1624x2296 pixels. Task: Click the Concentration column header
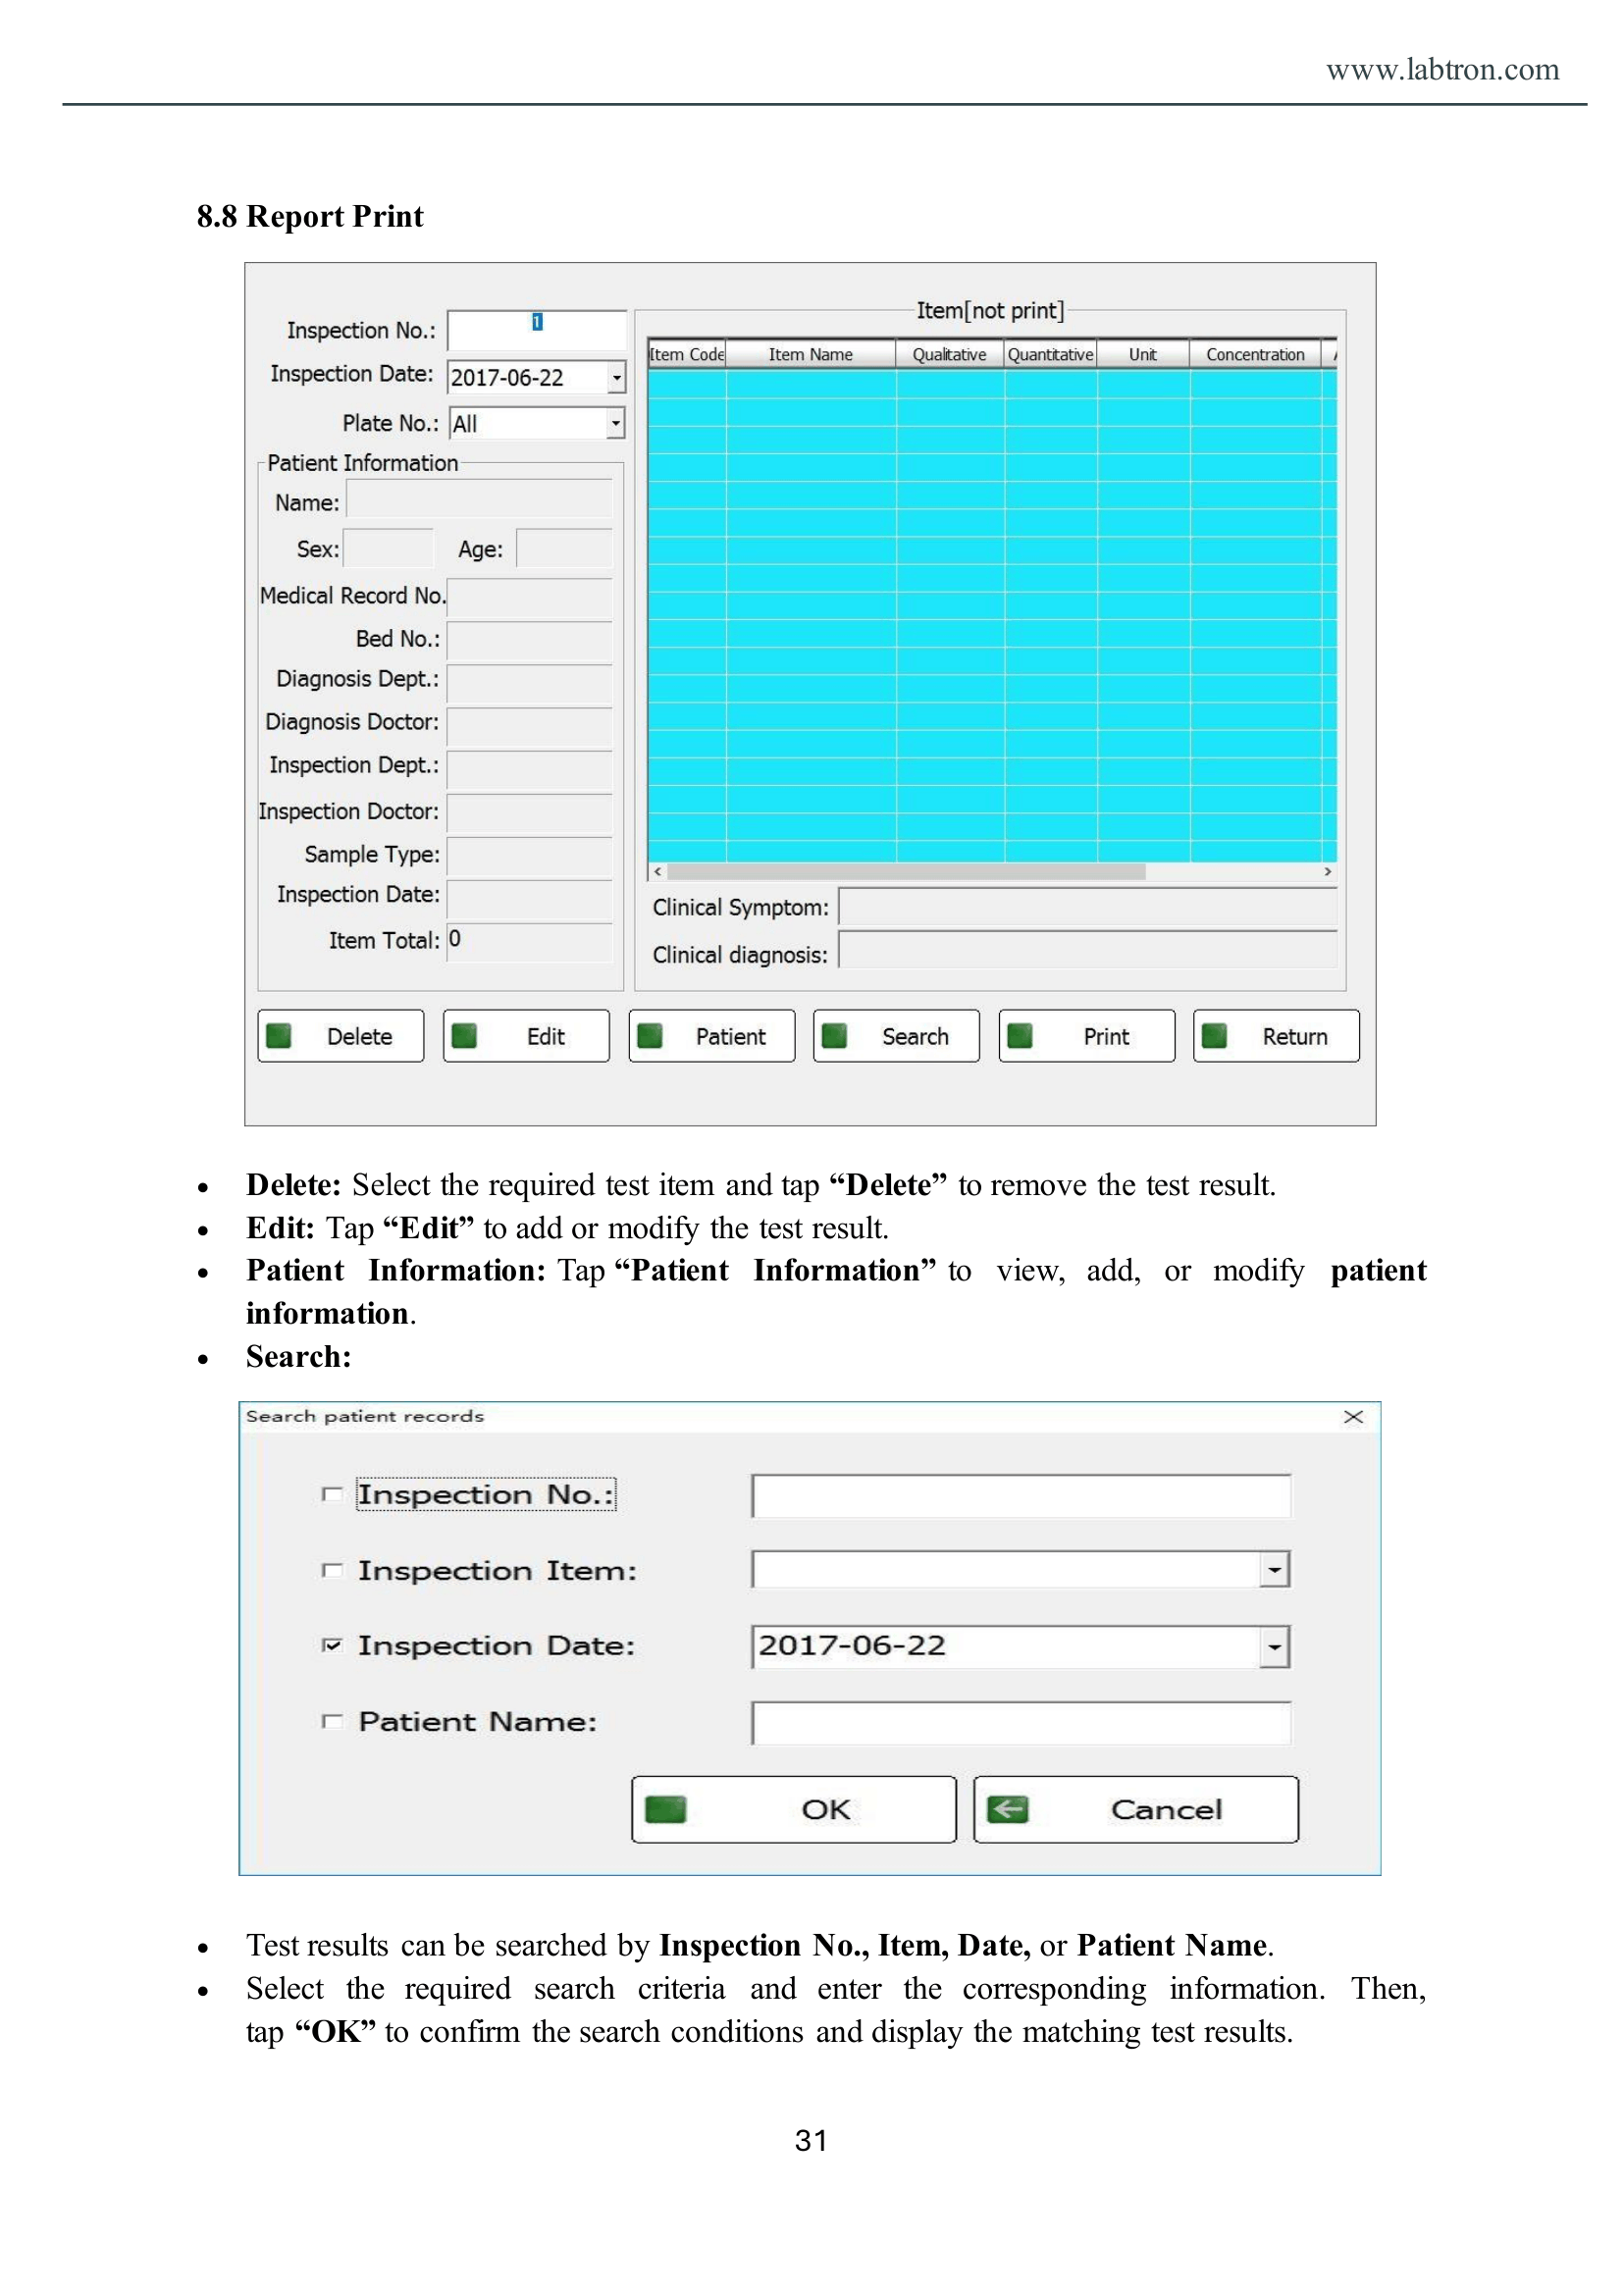click(1255, 354)
